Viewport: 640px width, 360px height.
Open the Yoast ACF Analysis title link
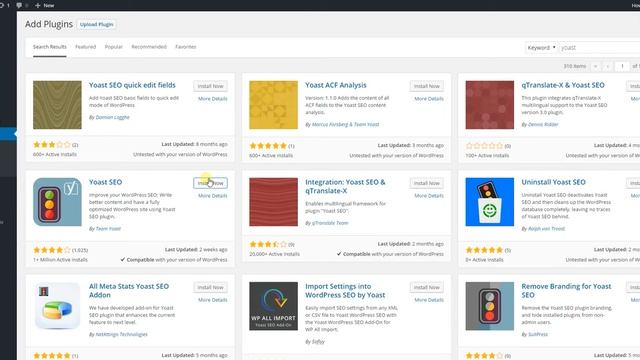point(336,85)
